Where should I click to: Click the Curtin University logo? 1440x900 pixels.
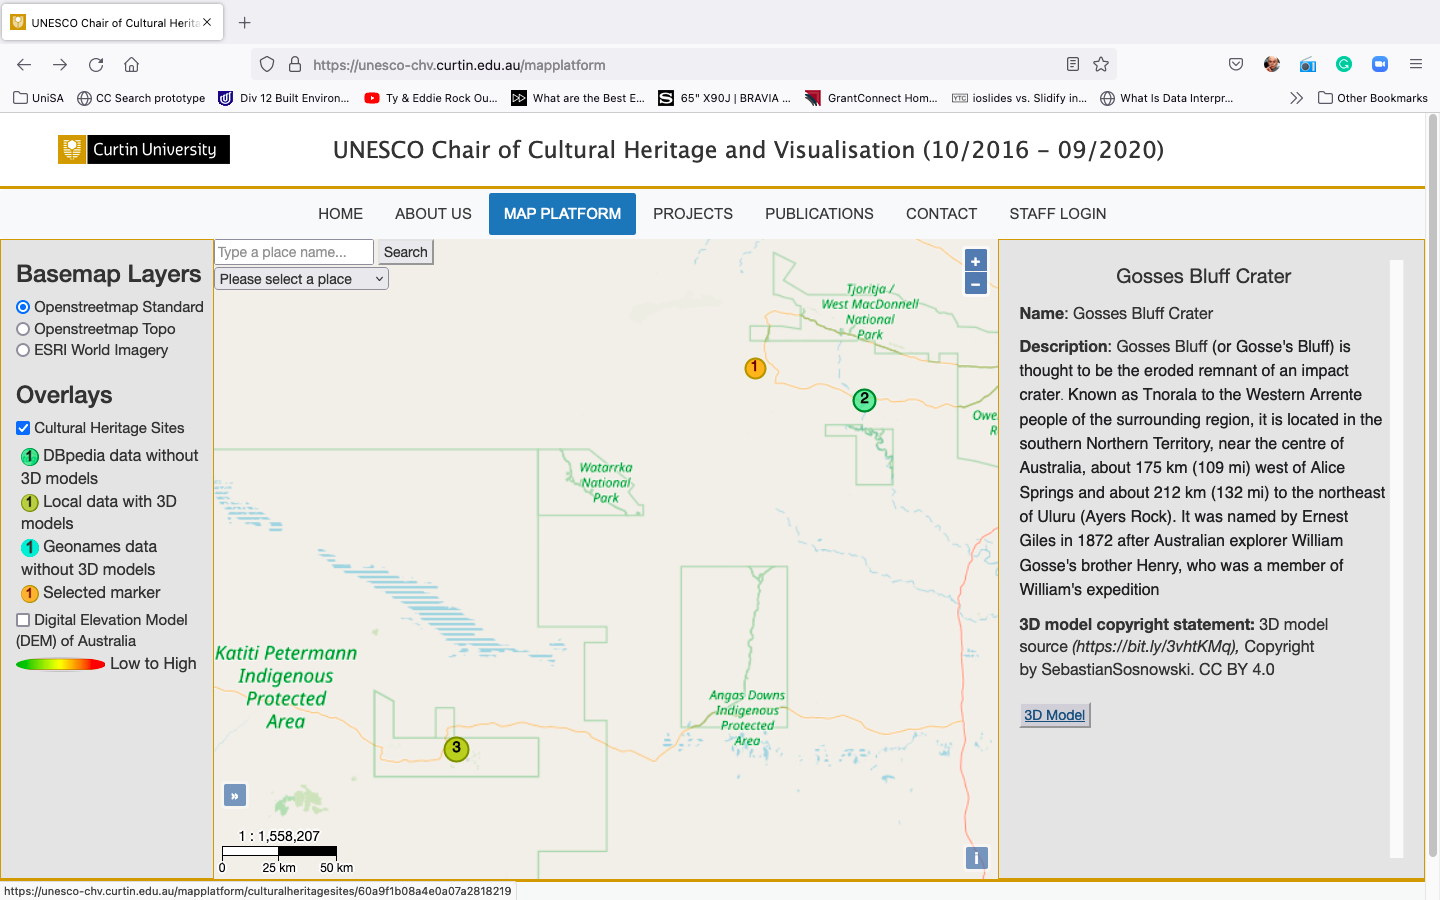(144, 149)
